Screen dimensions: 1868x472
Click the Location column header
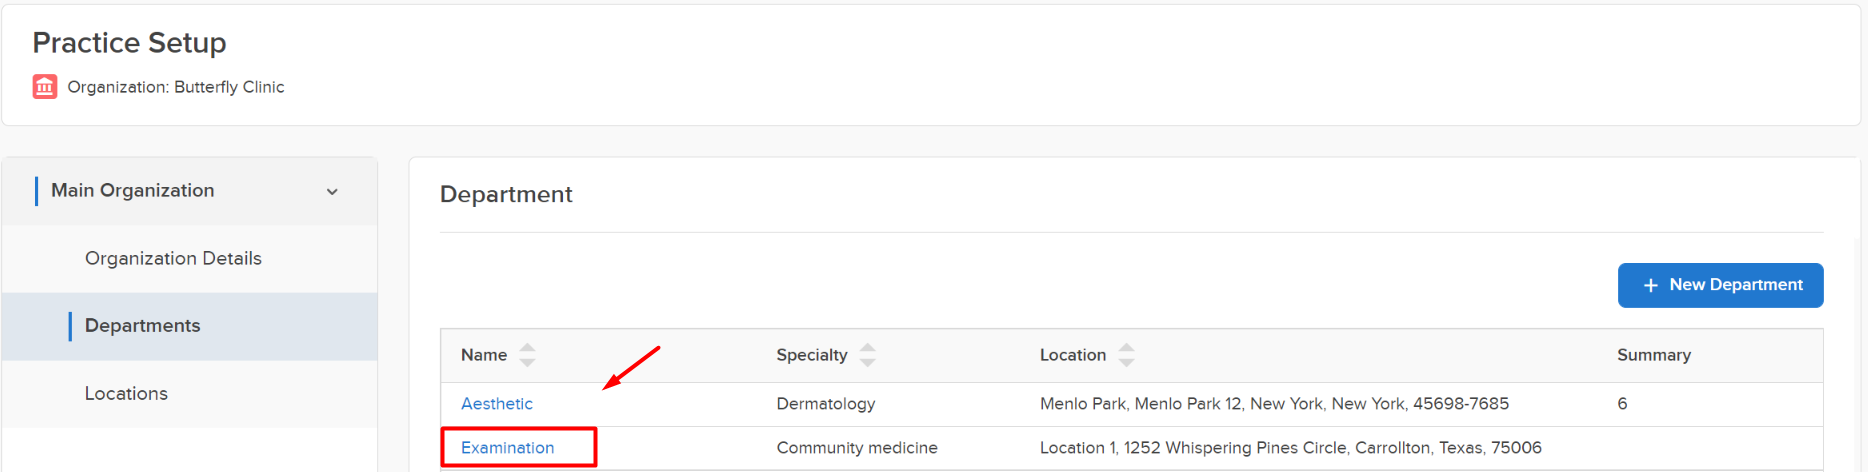[x=1072, y=355]
